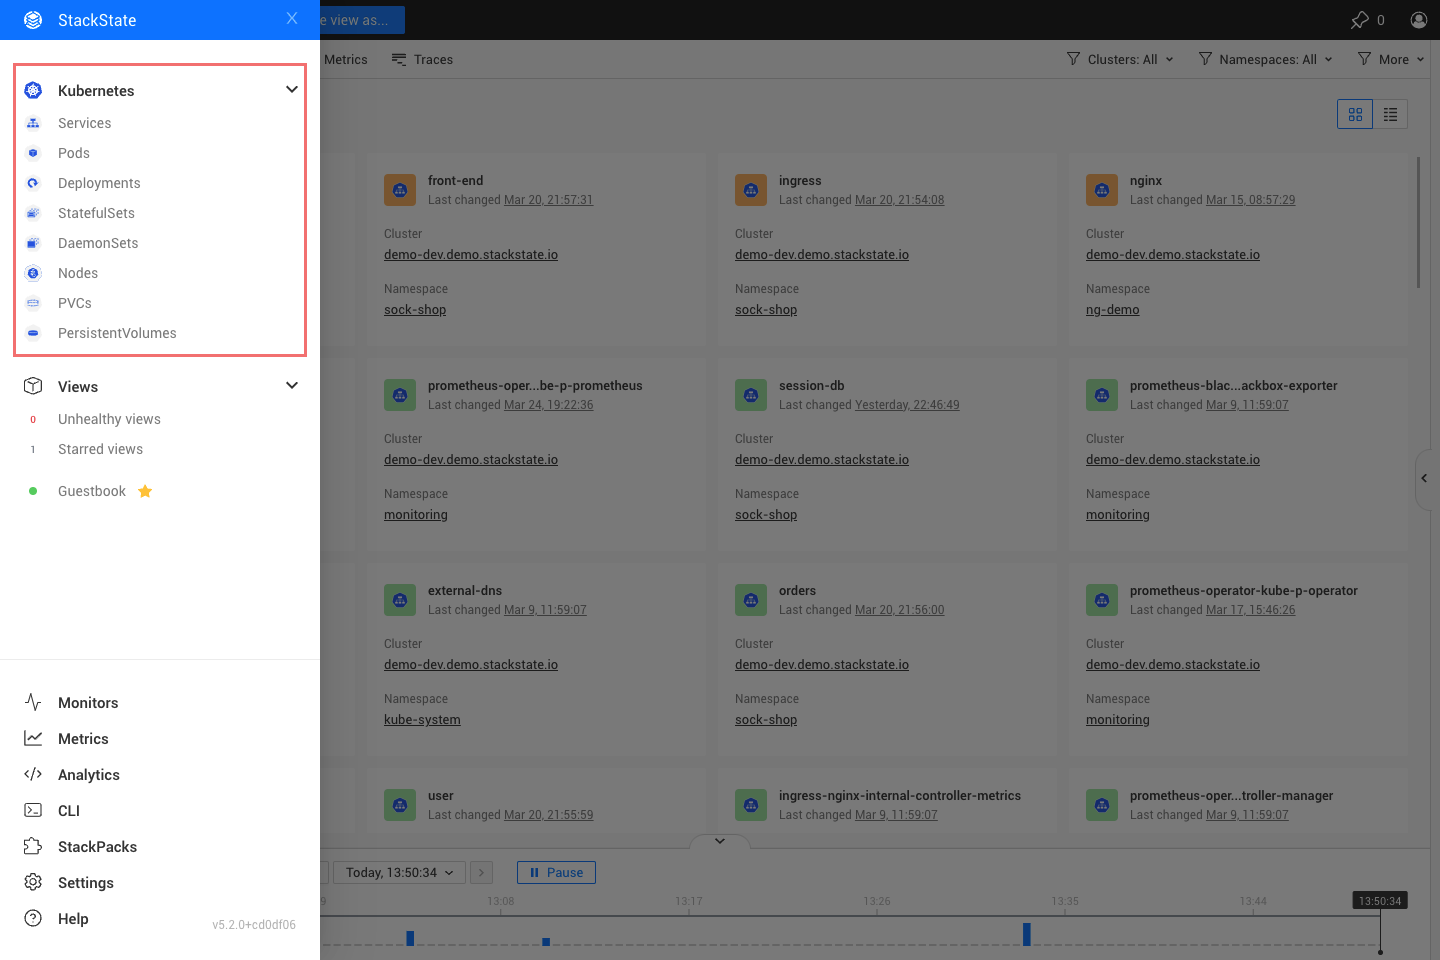Click the 13:50:34 timeline marker
The height and width of the screenshot is (960, 1440).
[x=1380, y=901]
